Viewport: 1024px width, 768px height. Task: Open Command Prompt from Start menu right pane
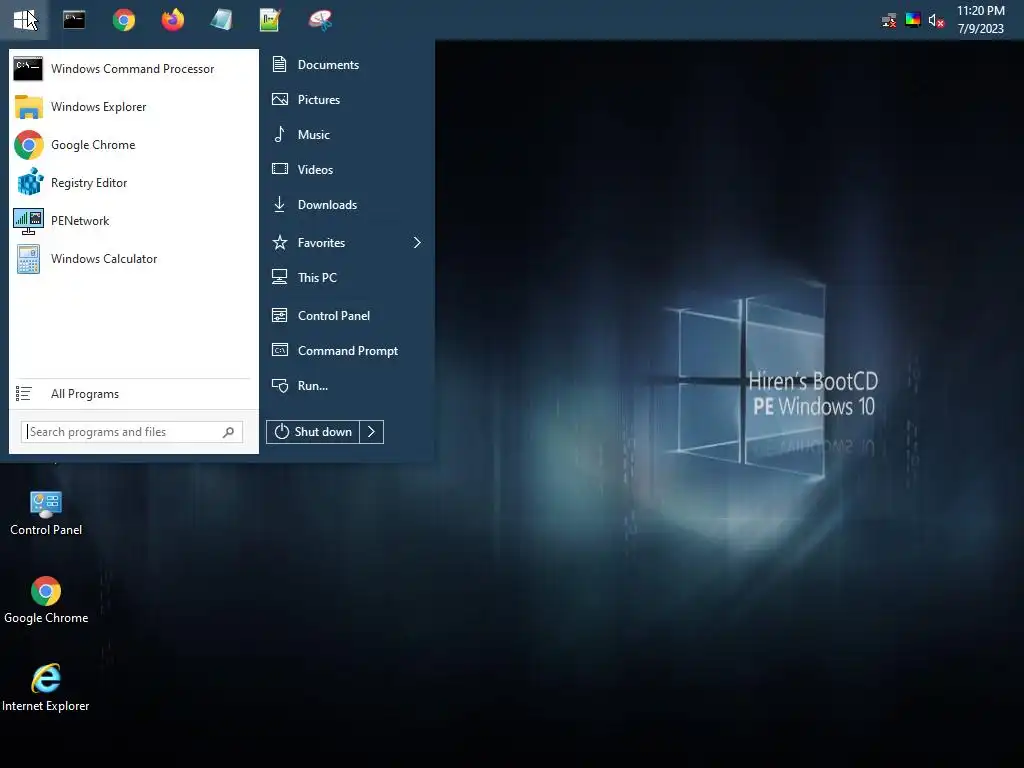tap(347, 351)
